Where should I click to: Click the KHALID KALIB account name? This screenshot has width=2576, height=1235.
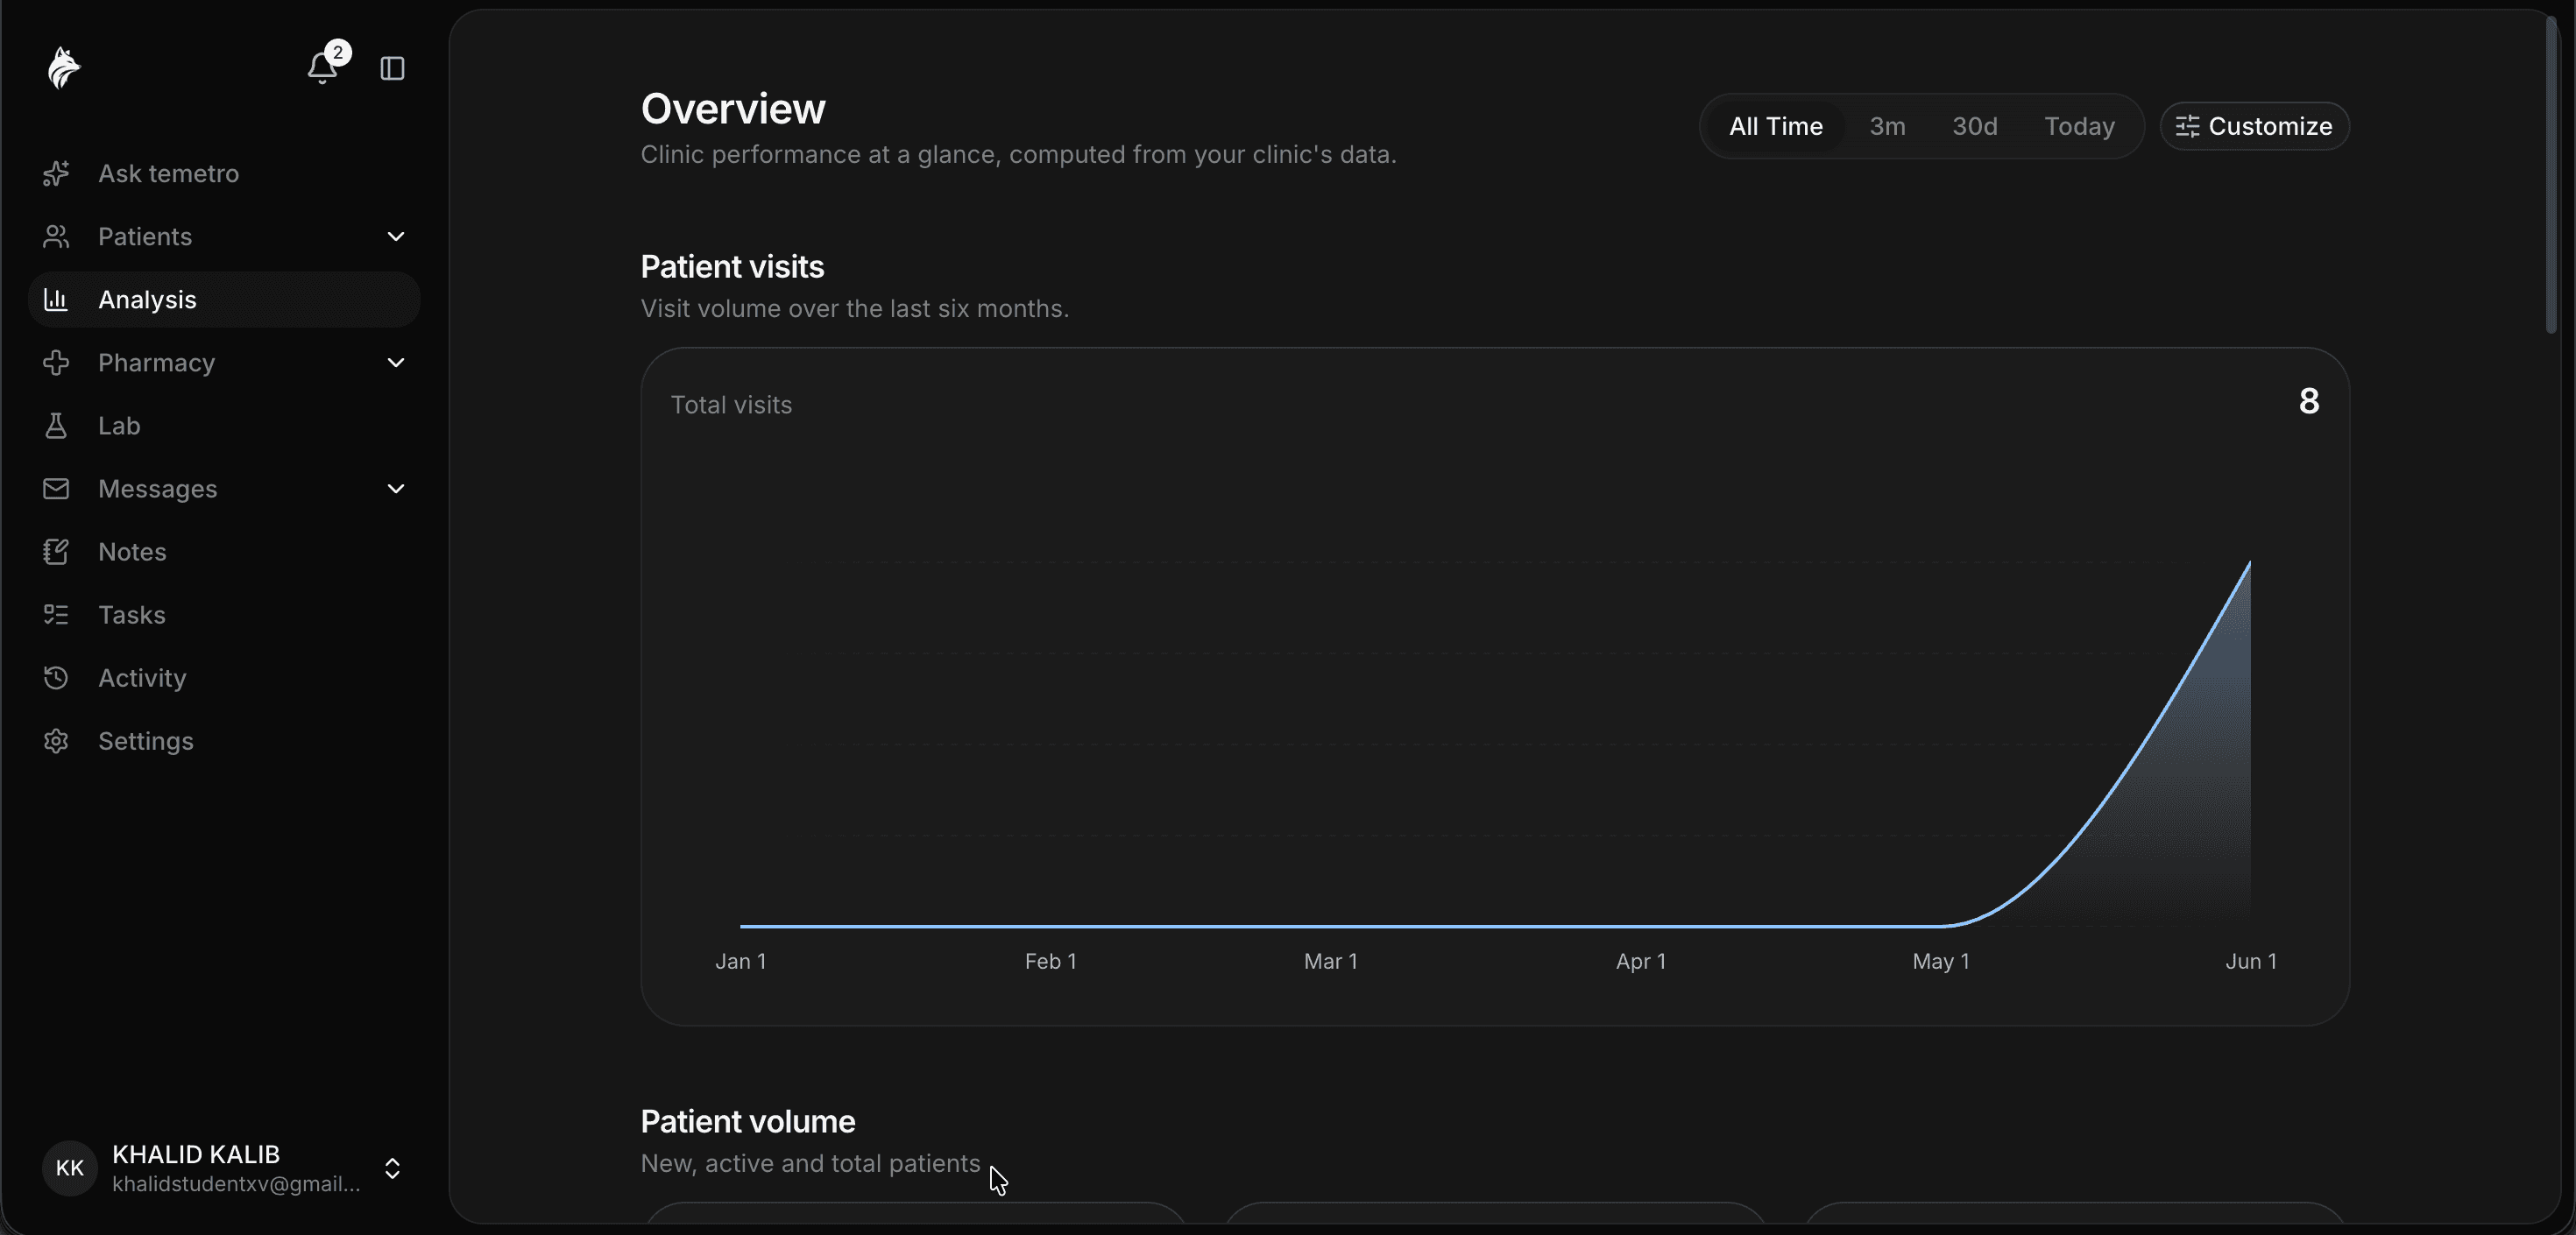click(x=196, y=1154)
